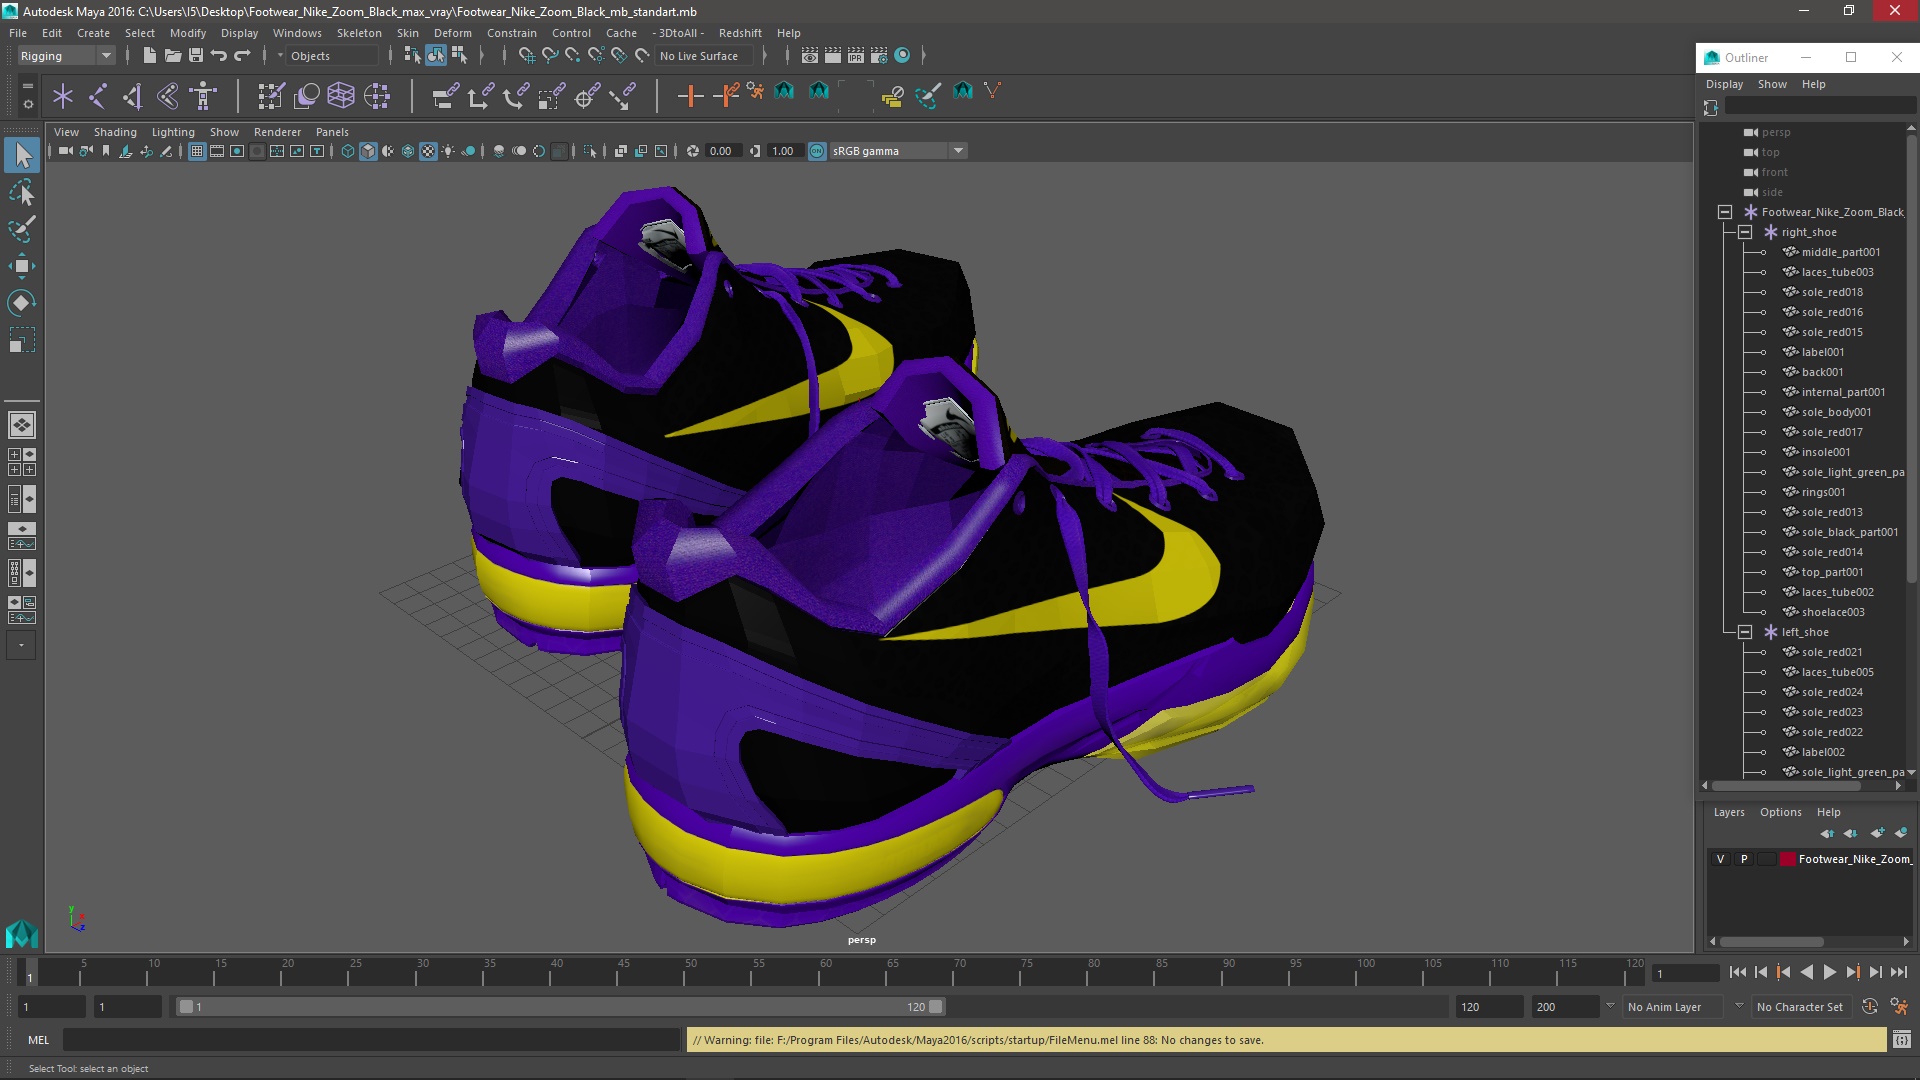Select the Move tool in toolbox
Viewport: 1920px width, 1080px height.
click(22, 266)
